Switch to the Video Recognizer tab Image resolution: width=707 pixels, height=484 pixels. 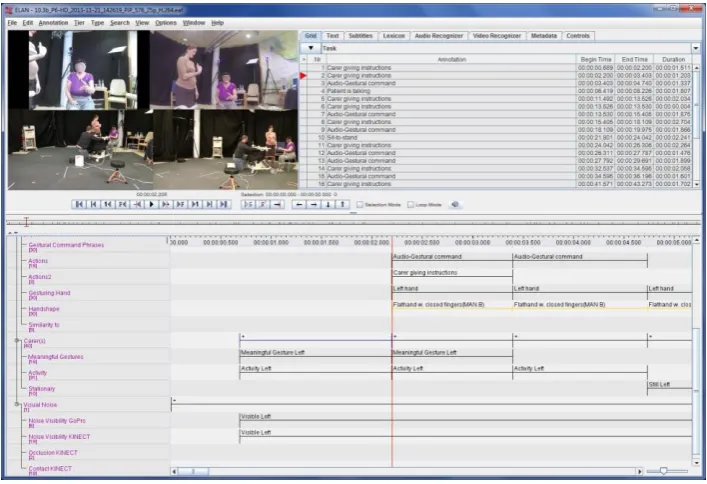tap(497, 36)
